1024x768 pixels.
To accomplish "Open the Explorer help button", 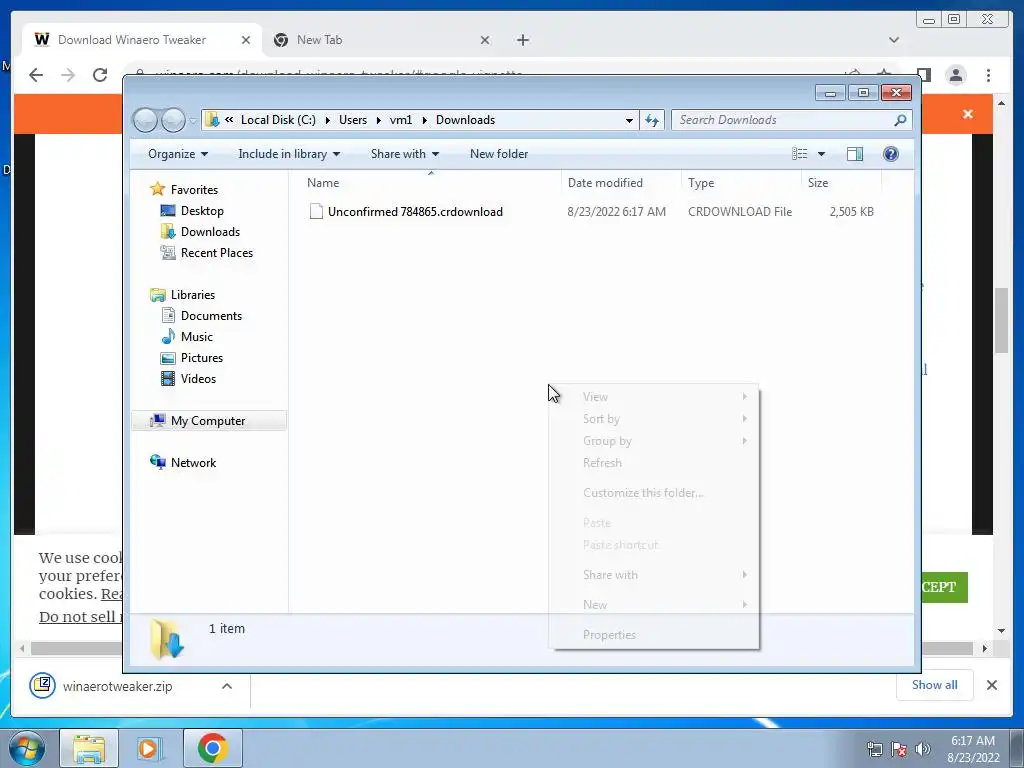I will [x=890, y=154].
